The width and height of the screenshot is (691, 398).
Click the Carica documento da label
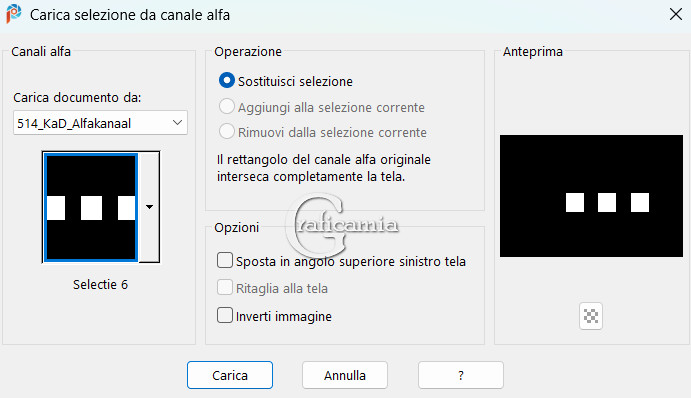pyautogui.click(x=77, y=97)
